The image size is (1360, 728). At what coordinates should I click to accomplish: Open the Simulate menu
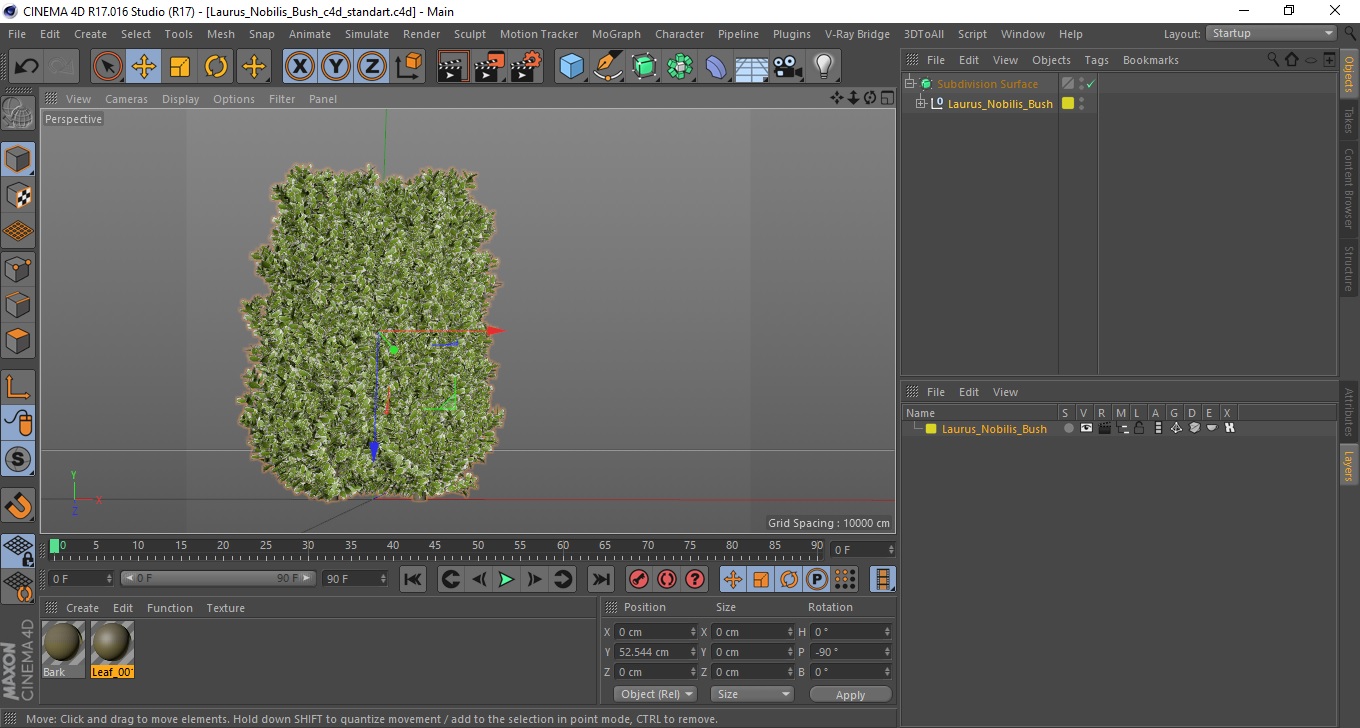(367, 34)
